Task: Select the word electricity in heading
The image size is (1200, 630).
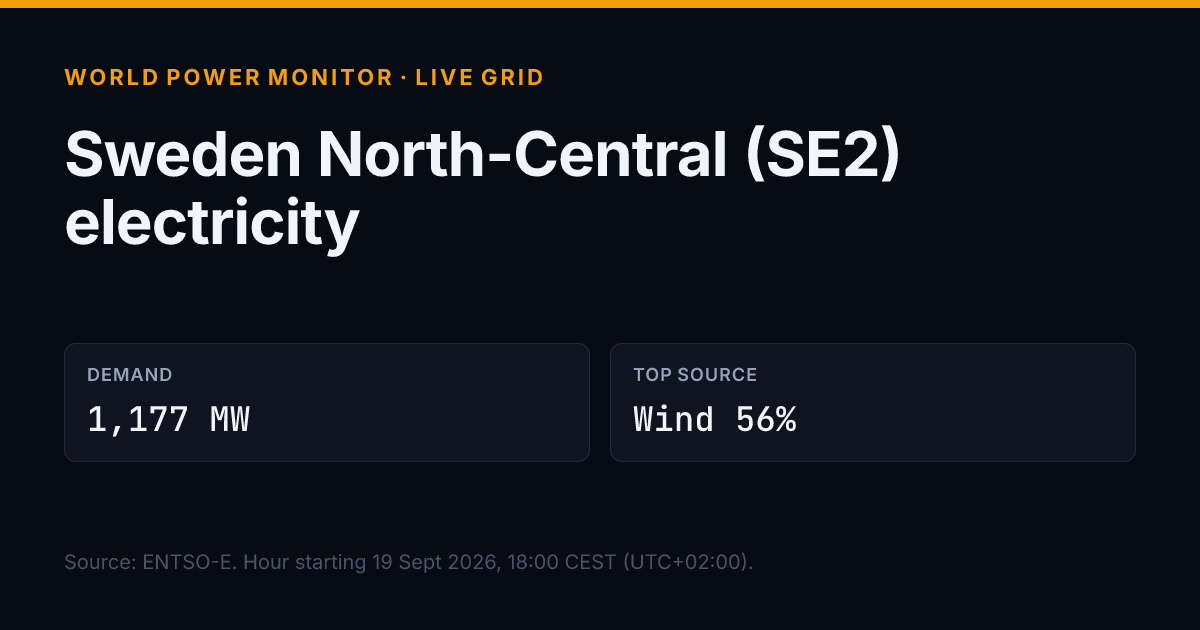Action: coord(212,223)
